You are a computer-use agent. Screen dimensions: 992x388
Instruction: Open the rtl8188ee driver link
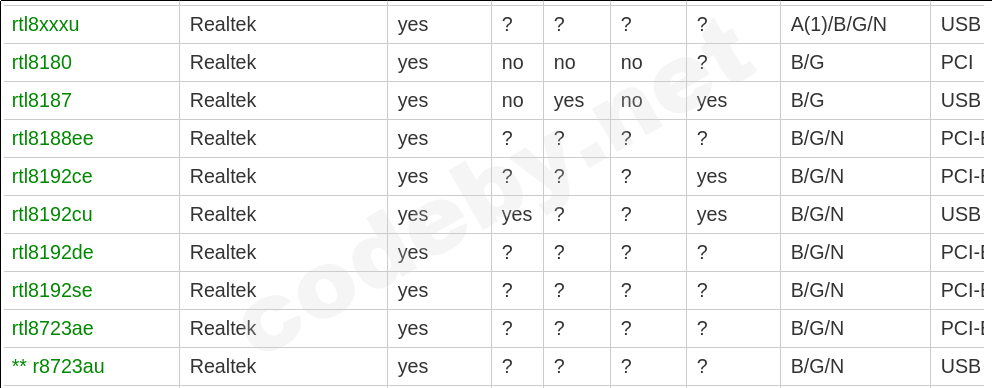coord(53,139)
